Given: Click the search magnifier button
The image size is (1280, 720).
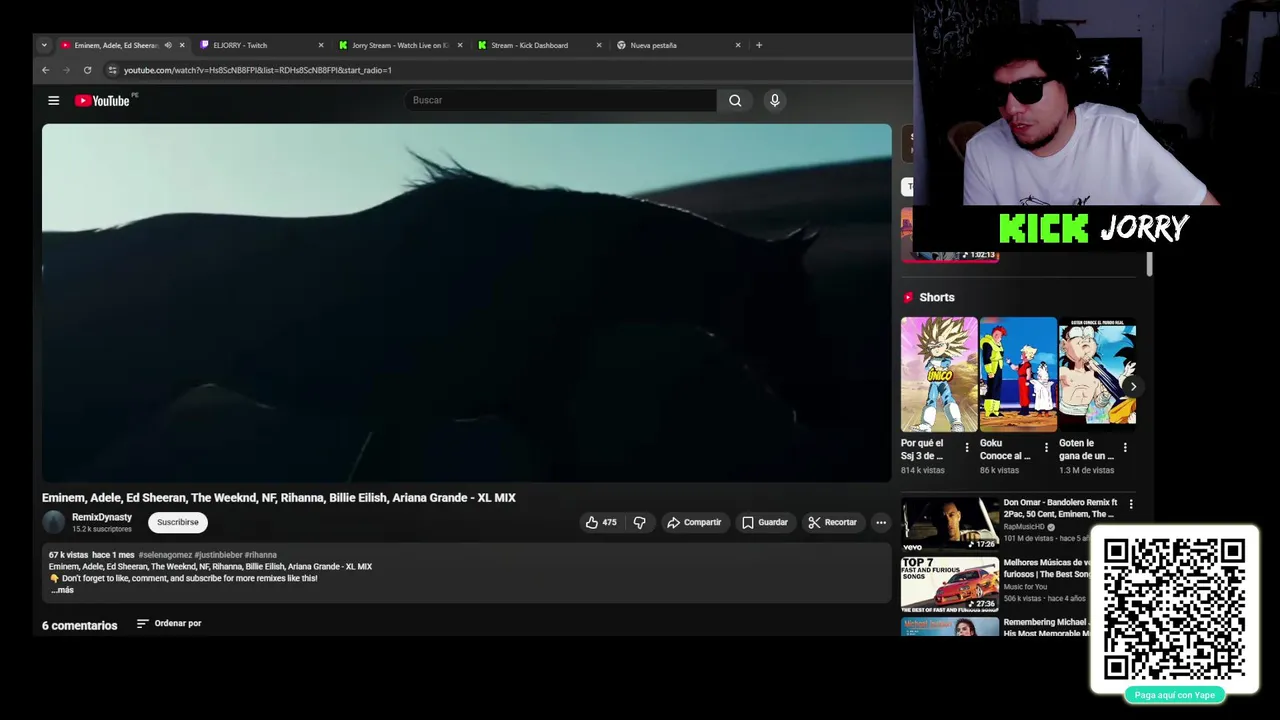Looking at the screenshot, I should [735, 100].
